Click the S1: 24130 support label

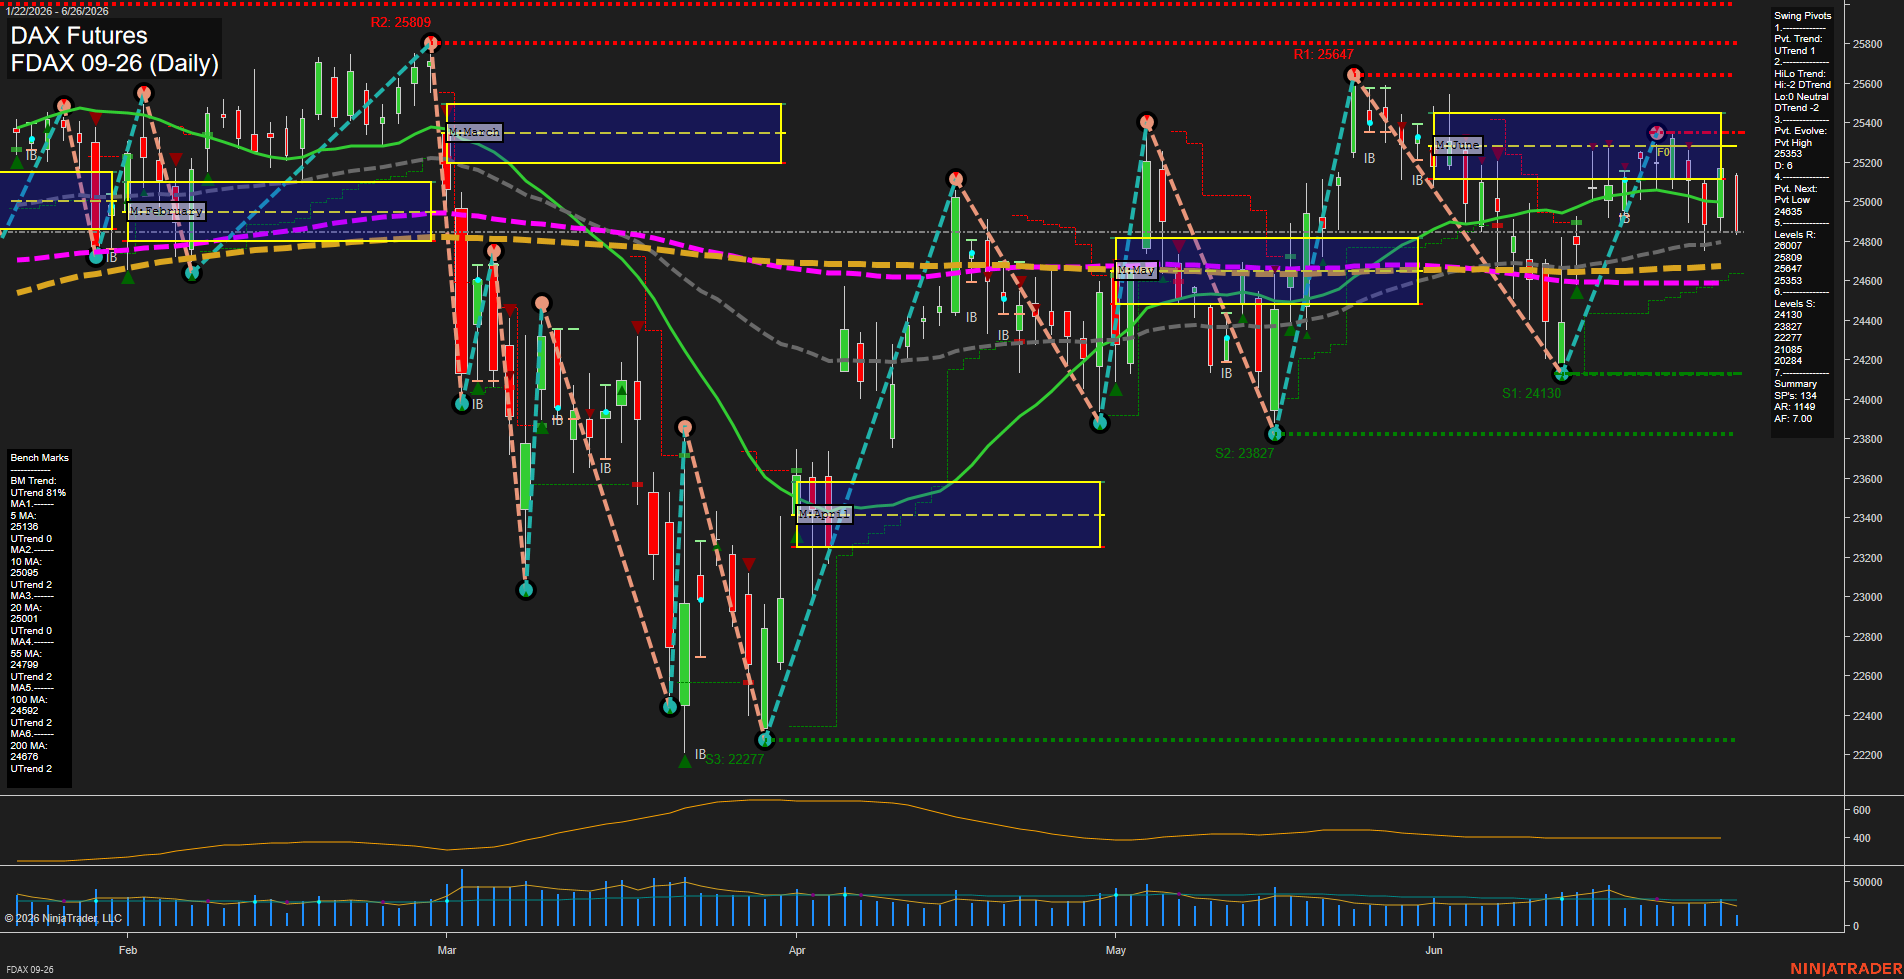[x=1531, y=393]
